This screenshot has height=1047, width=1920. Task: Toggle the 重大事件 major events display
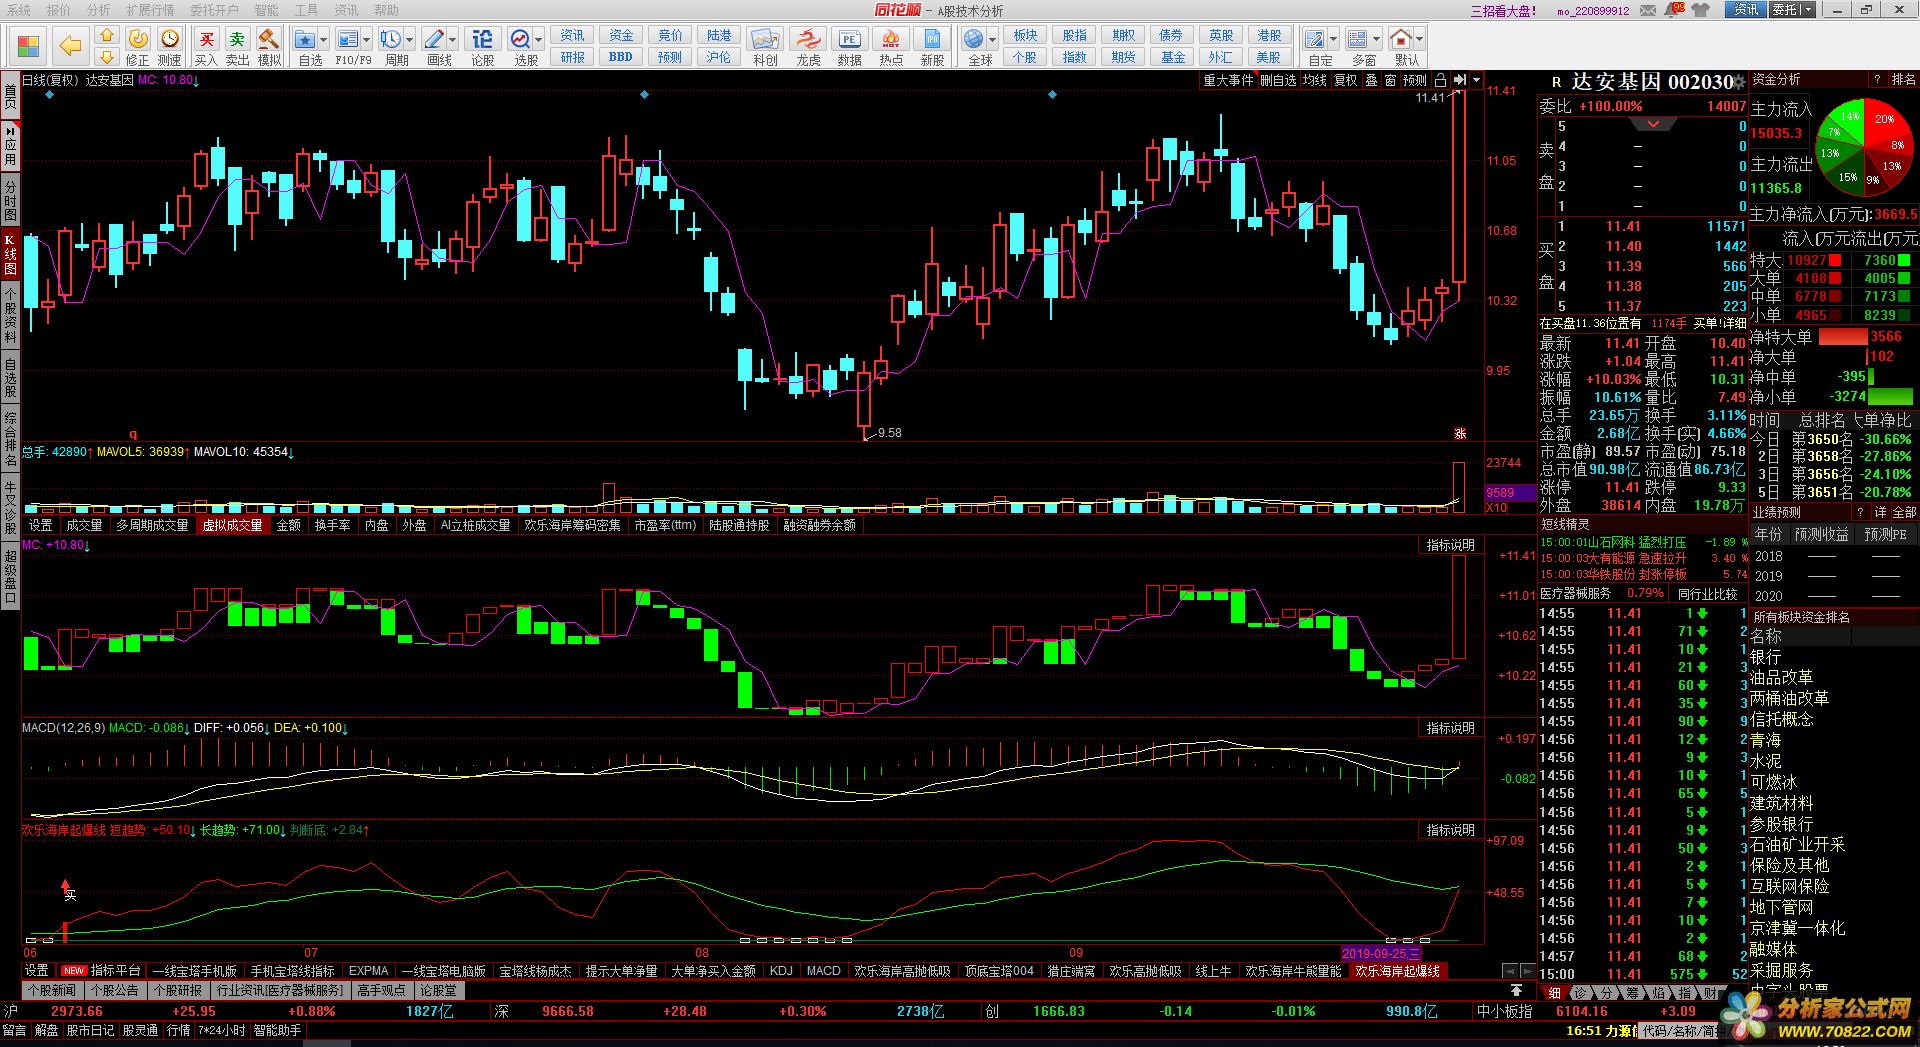[x=1227, y=80]
